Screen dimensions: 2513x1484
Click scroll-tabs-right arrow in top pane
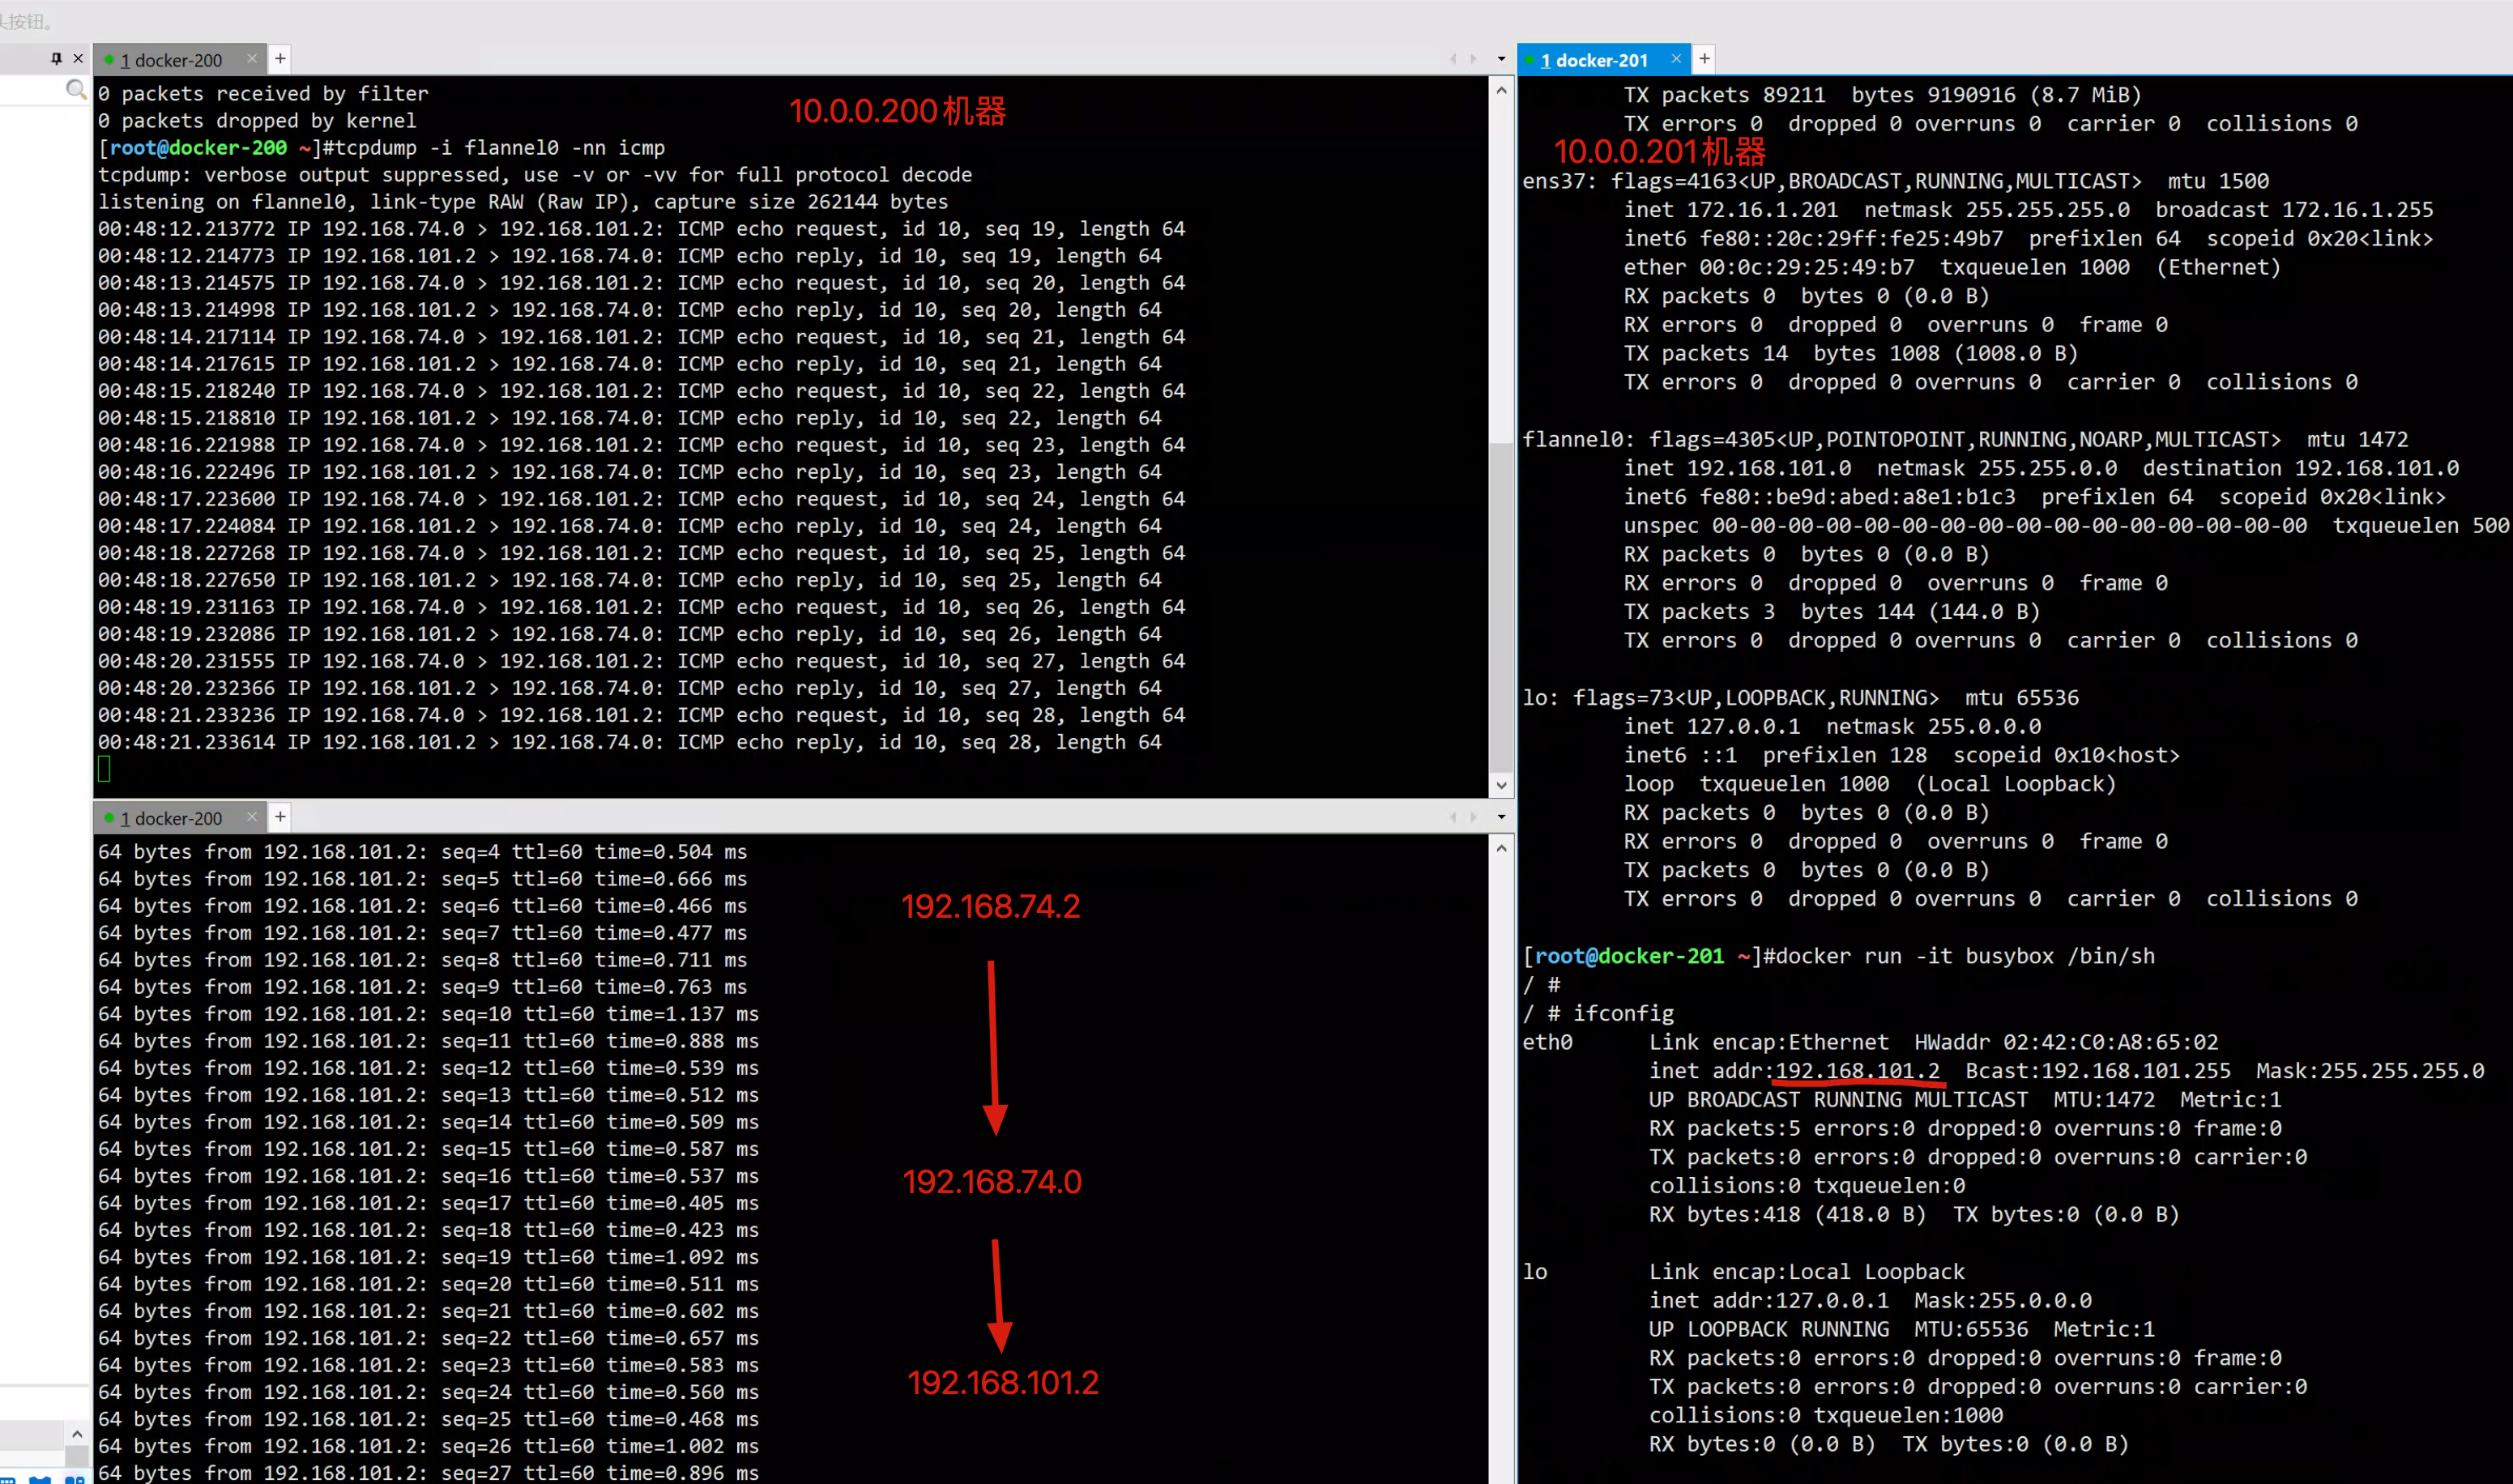(x=1473, y=59)
